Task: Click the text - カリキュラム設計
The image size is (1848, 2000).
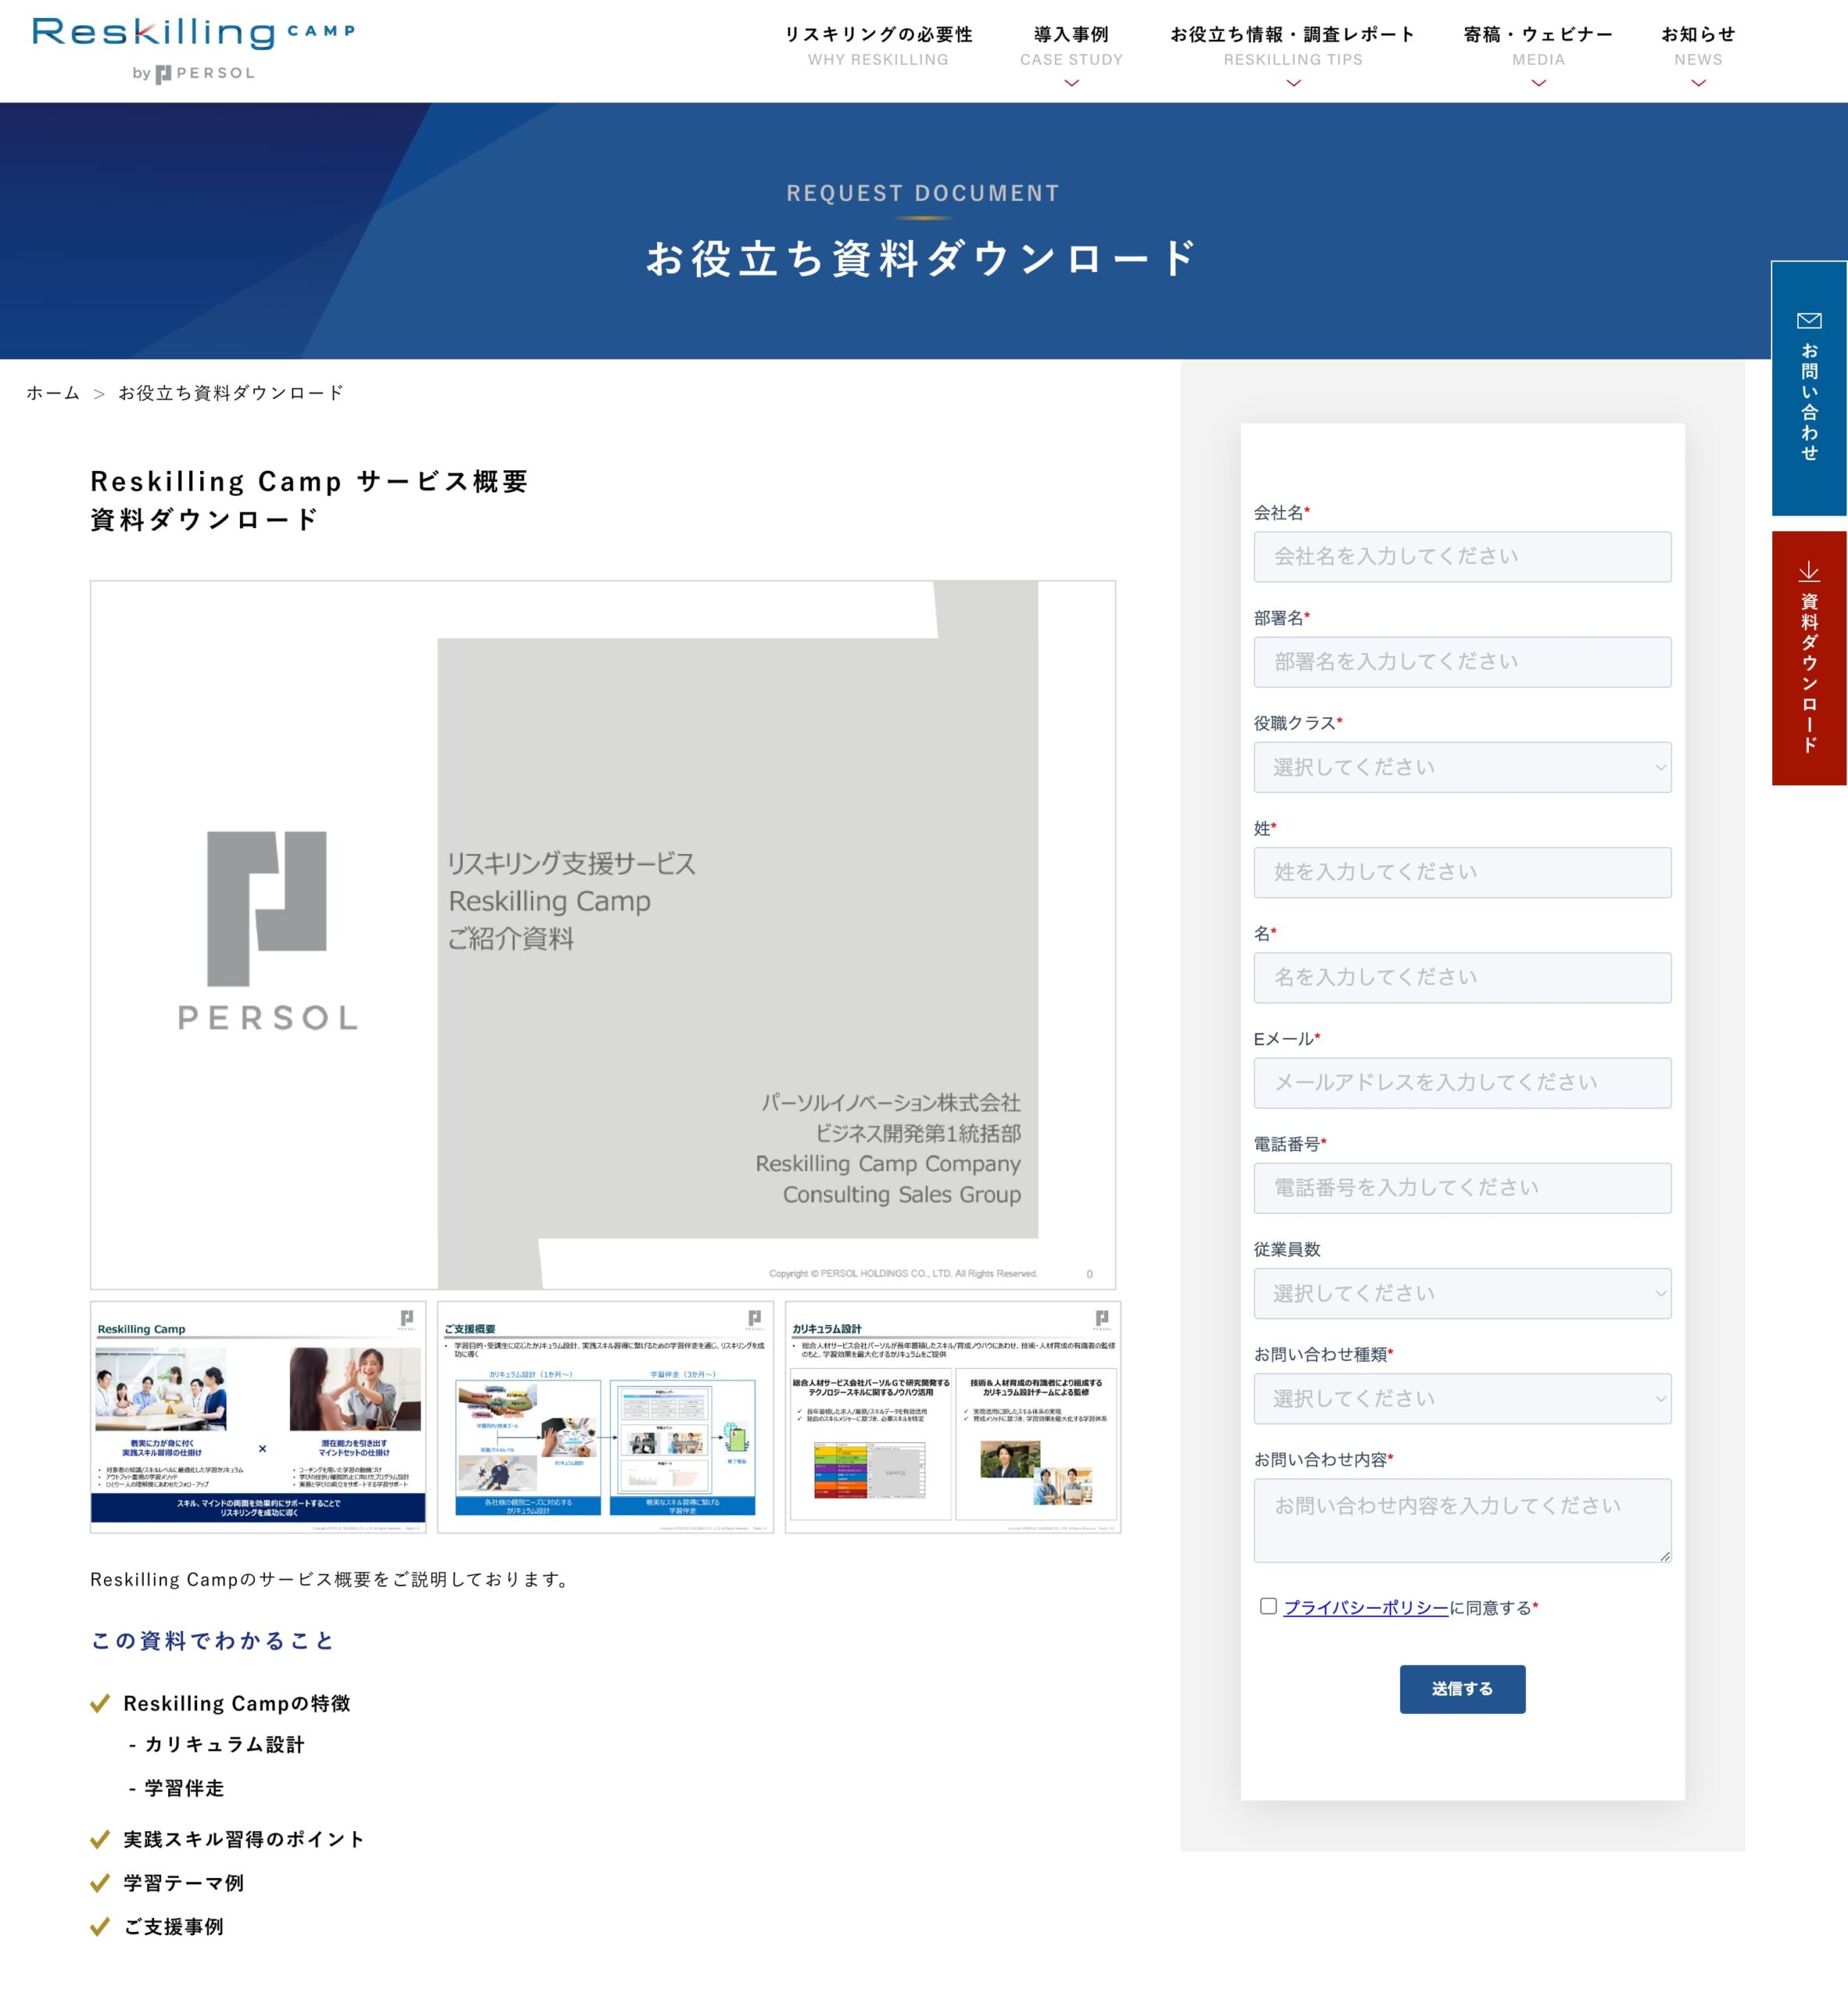Action: (216, 1745)
